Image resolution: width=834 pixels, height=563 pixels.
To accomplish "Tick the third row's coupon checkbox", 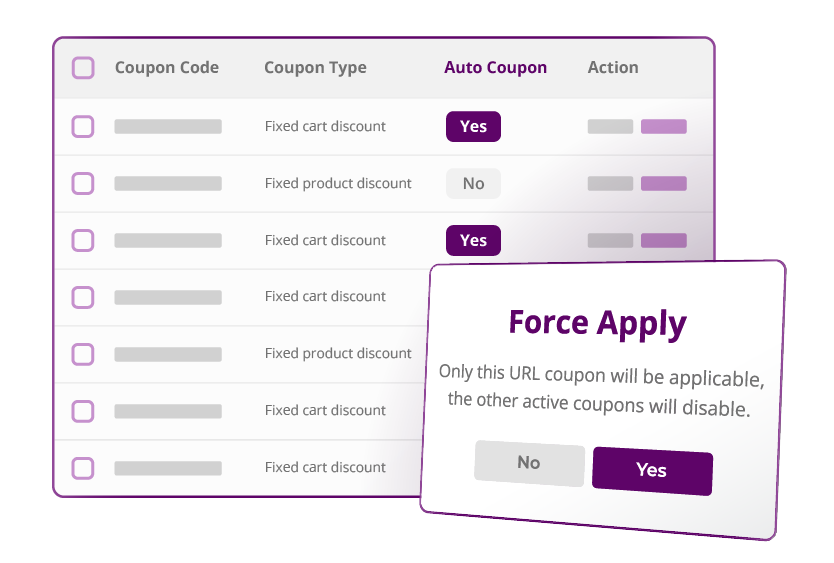I will point(83,240).
